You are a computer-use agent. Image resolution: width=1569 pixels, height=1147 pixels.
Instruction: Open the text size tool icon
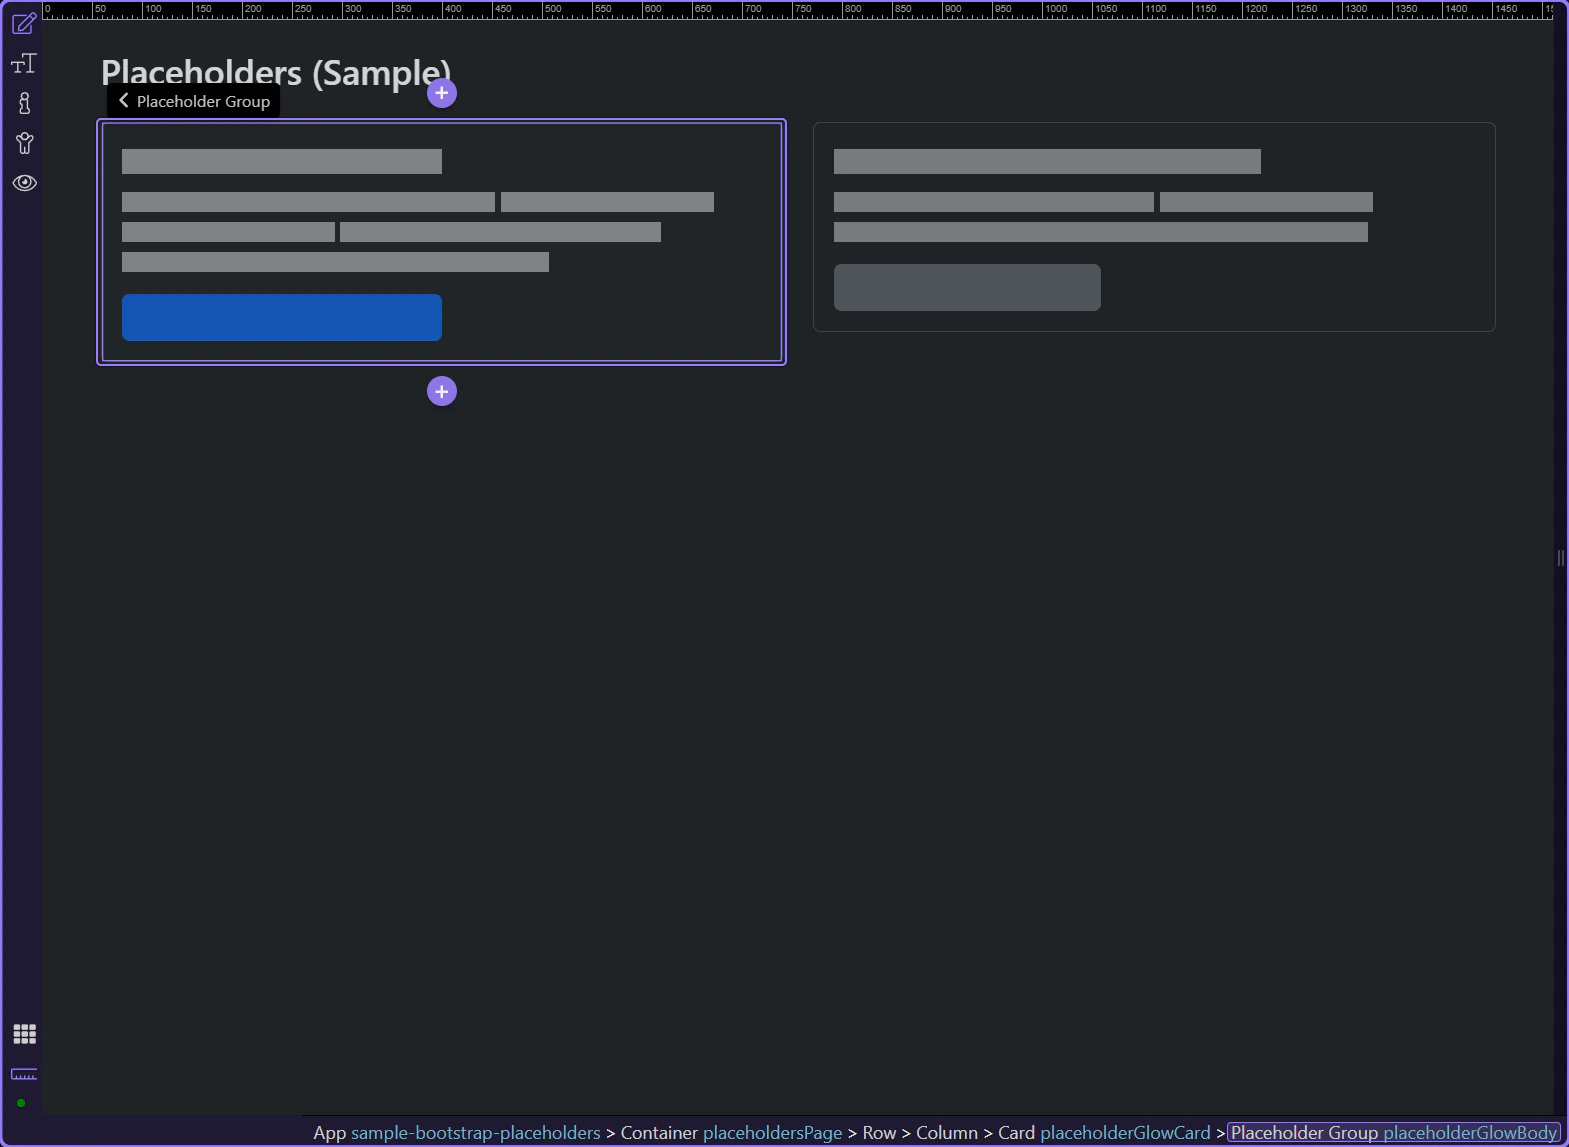tap(24, 64)
